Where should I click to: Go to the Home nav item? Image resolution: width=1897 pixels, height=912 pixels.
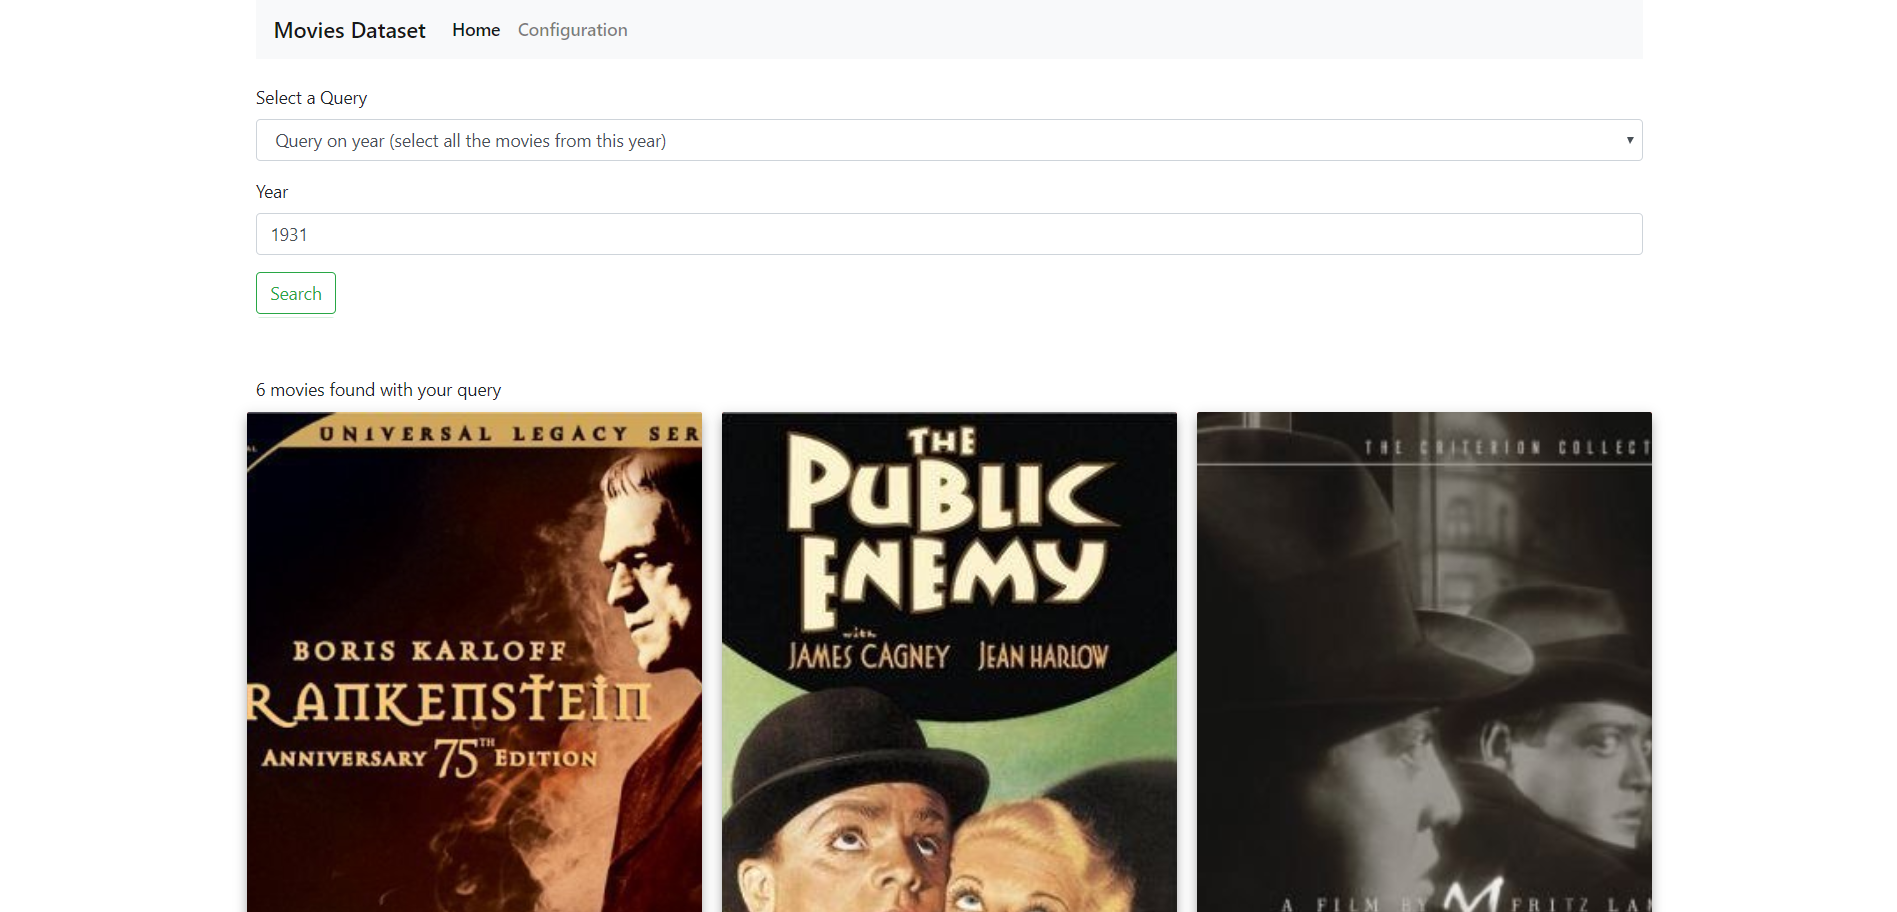pyautogui.click(x=476, y=30)
